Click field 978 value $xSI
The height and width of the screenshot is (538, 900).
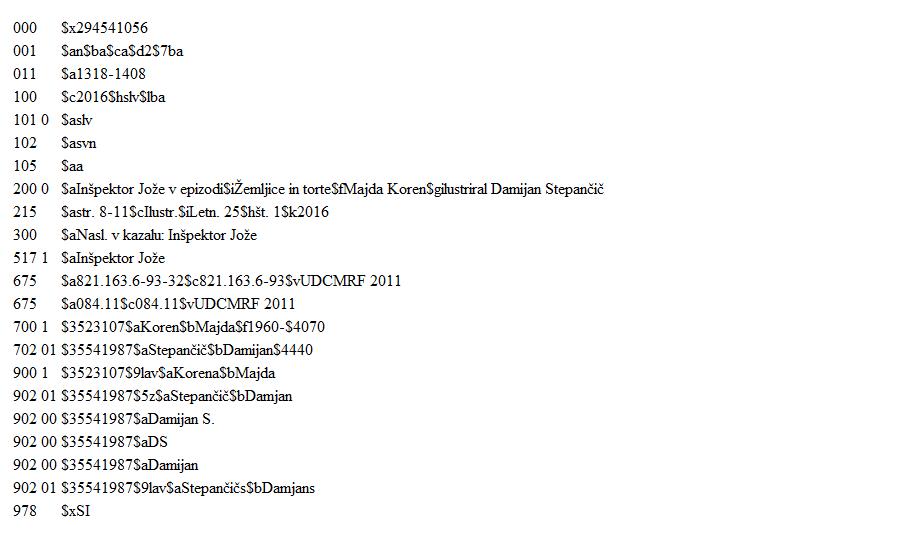tap(76, 510)
